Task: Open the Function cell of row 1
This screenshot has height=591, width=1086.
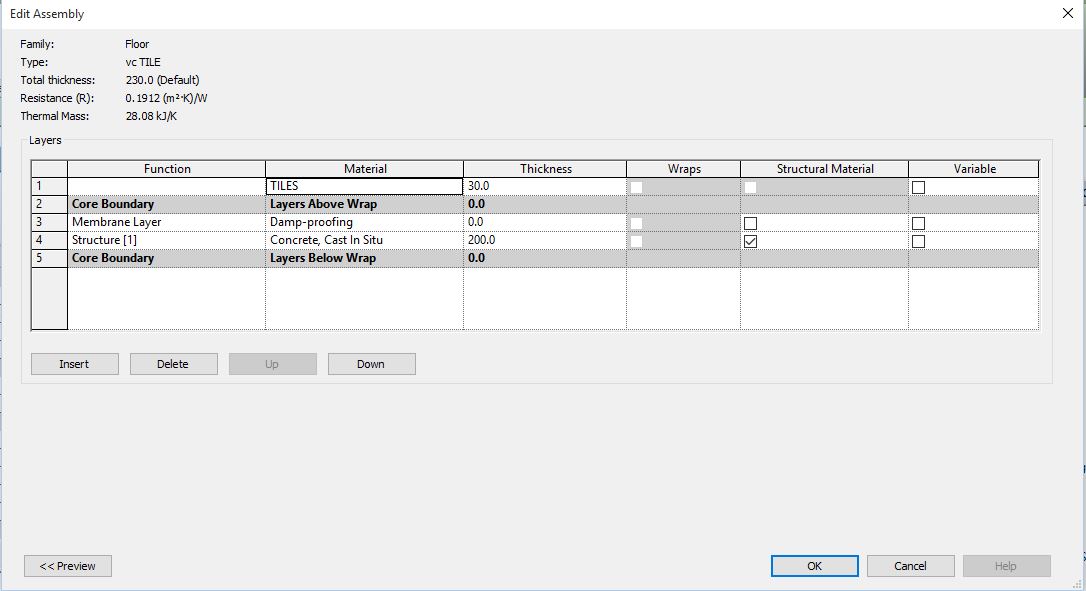Action: [166, 186]
